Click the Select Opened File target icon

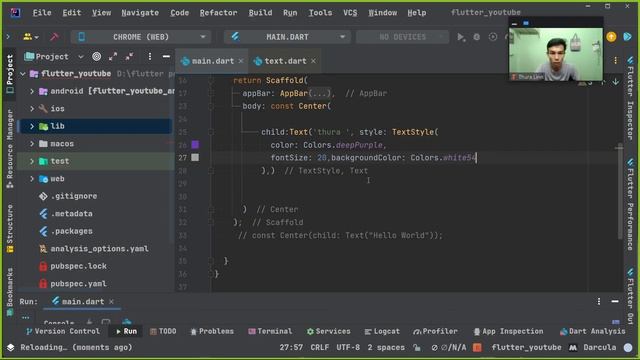click(96, 56)
